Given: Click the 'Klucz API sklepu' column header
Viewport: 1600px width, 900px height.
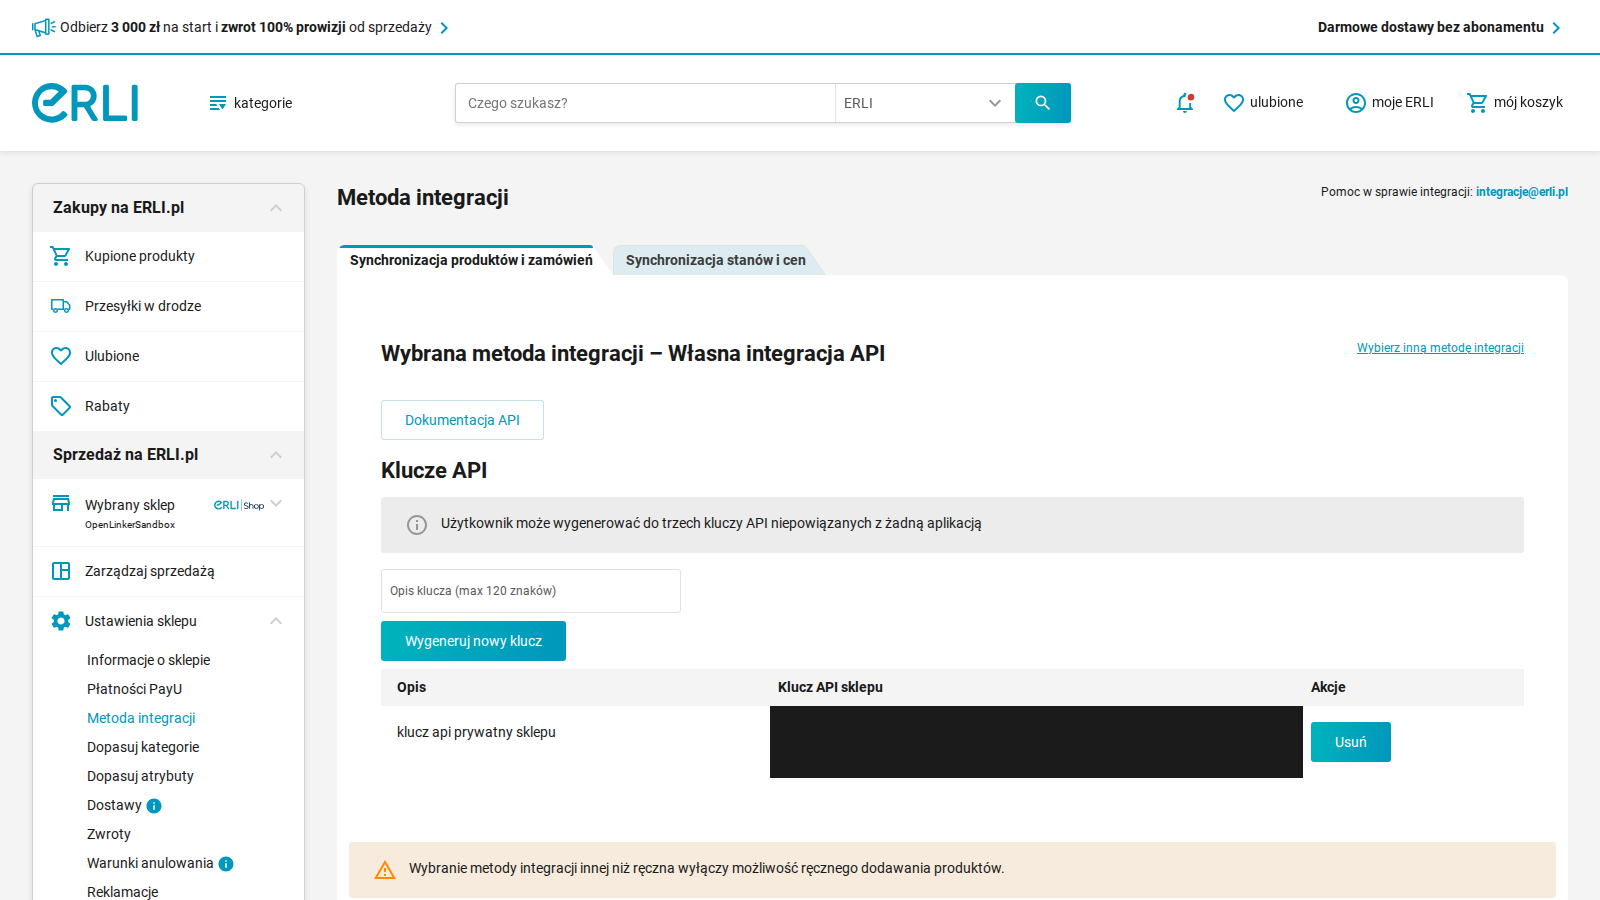Looking at the screenshot, I should coord(830,687).
